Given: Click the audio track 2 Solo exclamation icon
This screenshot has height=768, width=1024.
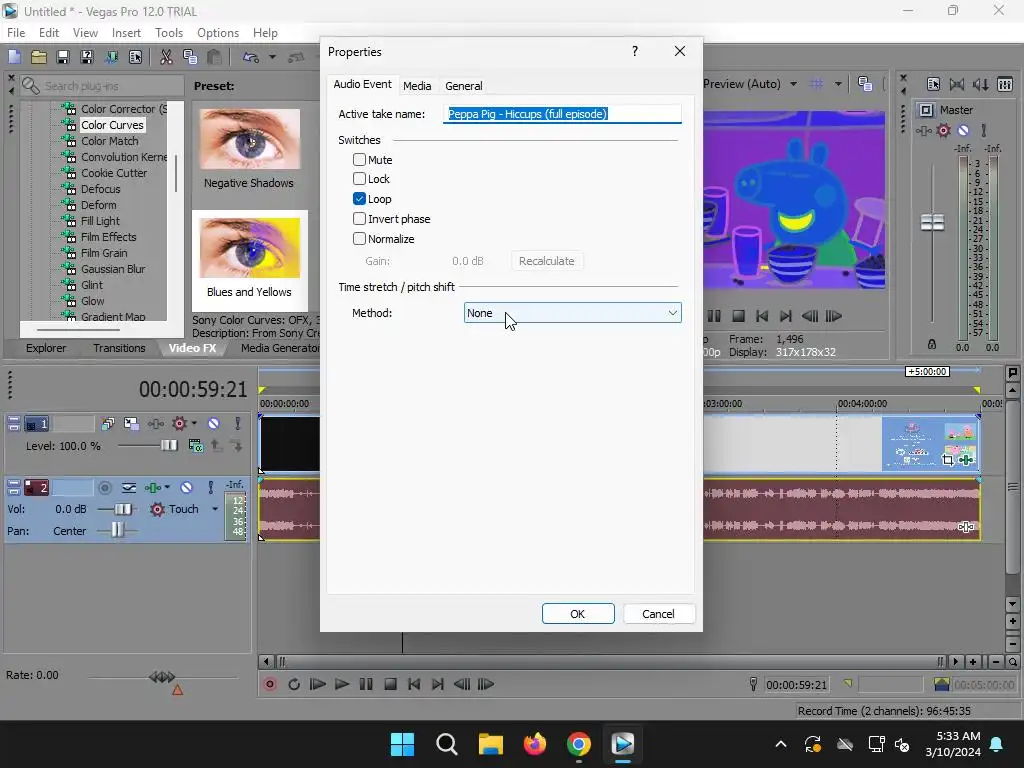Looking at the screenshot, I should [210, 488].
